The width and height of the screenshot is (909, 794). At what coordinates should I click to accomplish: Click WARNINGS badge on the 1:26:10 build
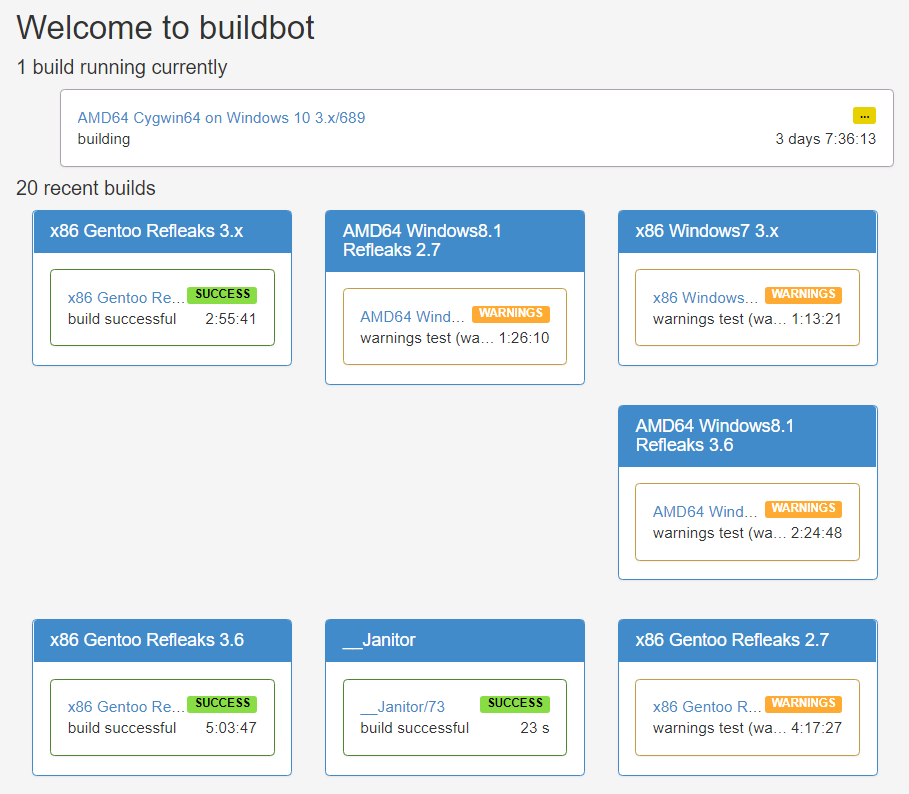pos(511,314)
